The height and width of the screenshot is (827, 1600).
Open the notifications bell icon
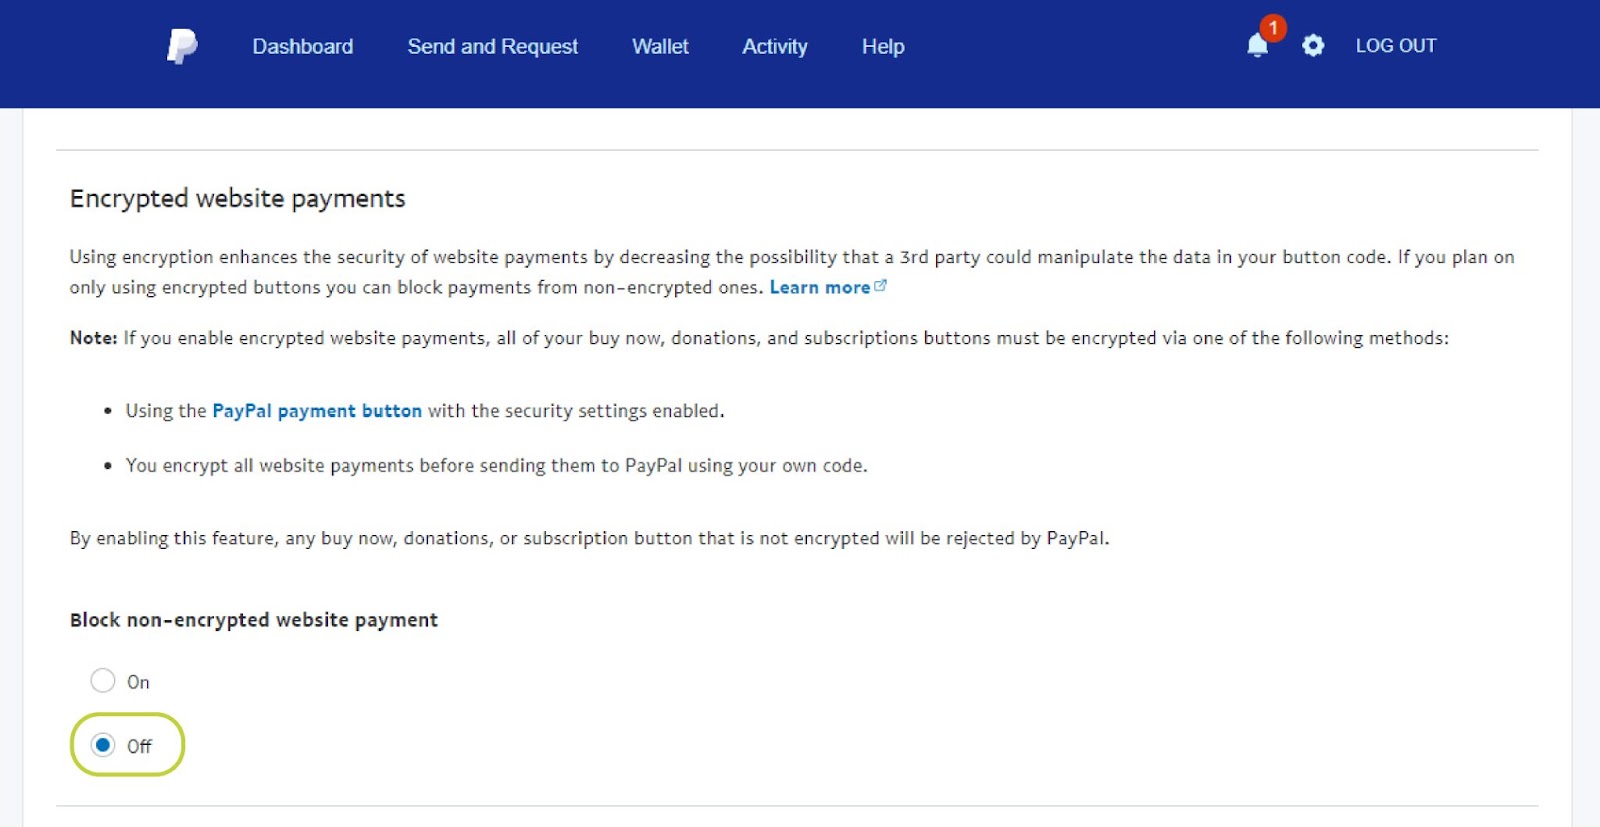click(1258, 45)
